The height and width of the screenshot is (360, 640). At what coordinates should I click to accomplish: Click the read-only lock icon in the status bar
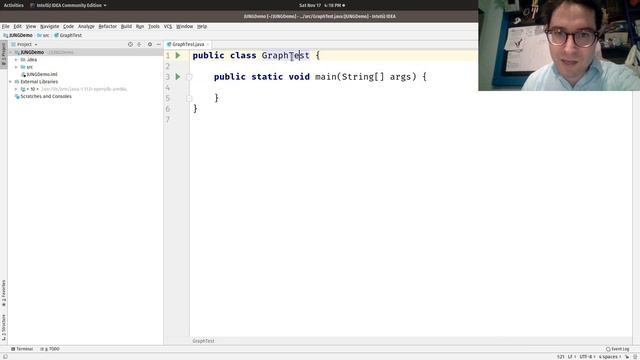pyautogui.click(x=627, y=356)
